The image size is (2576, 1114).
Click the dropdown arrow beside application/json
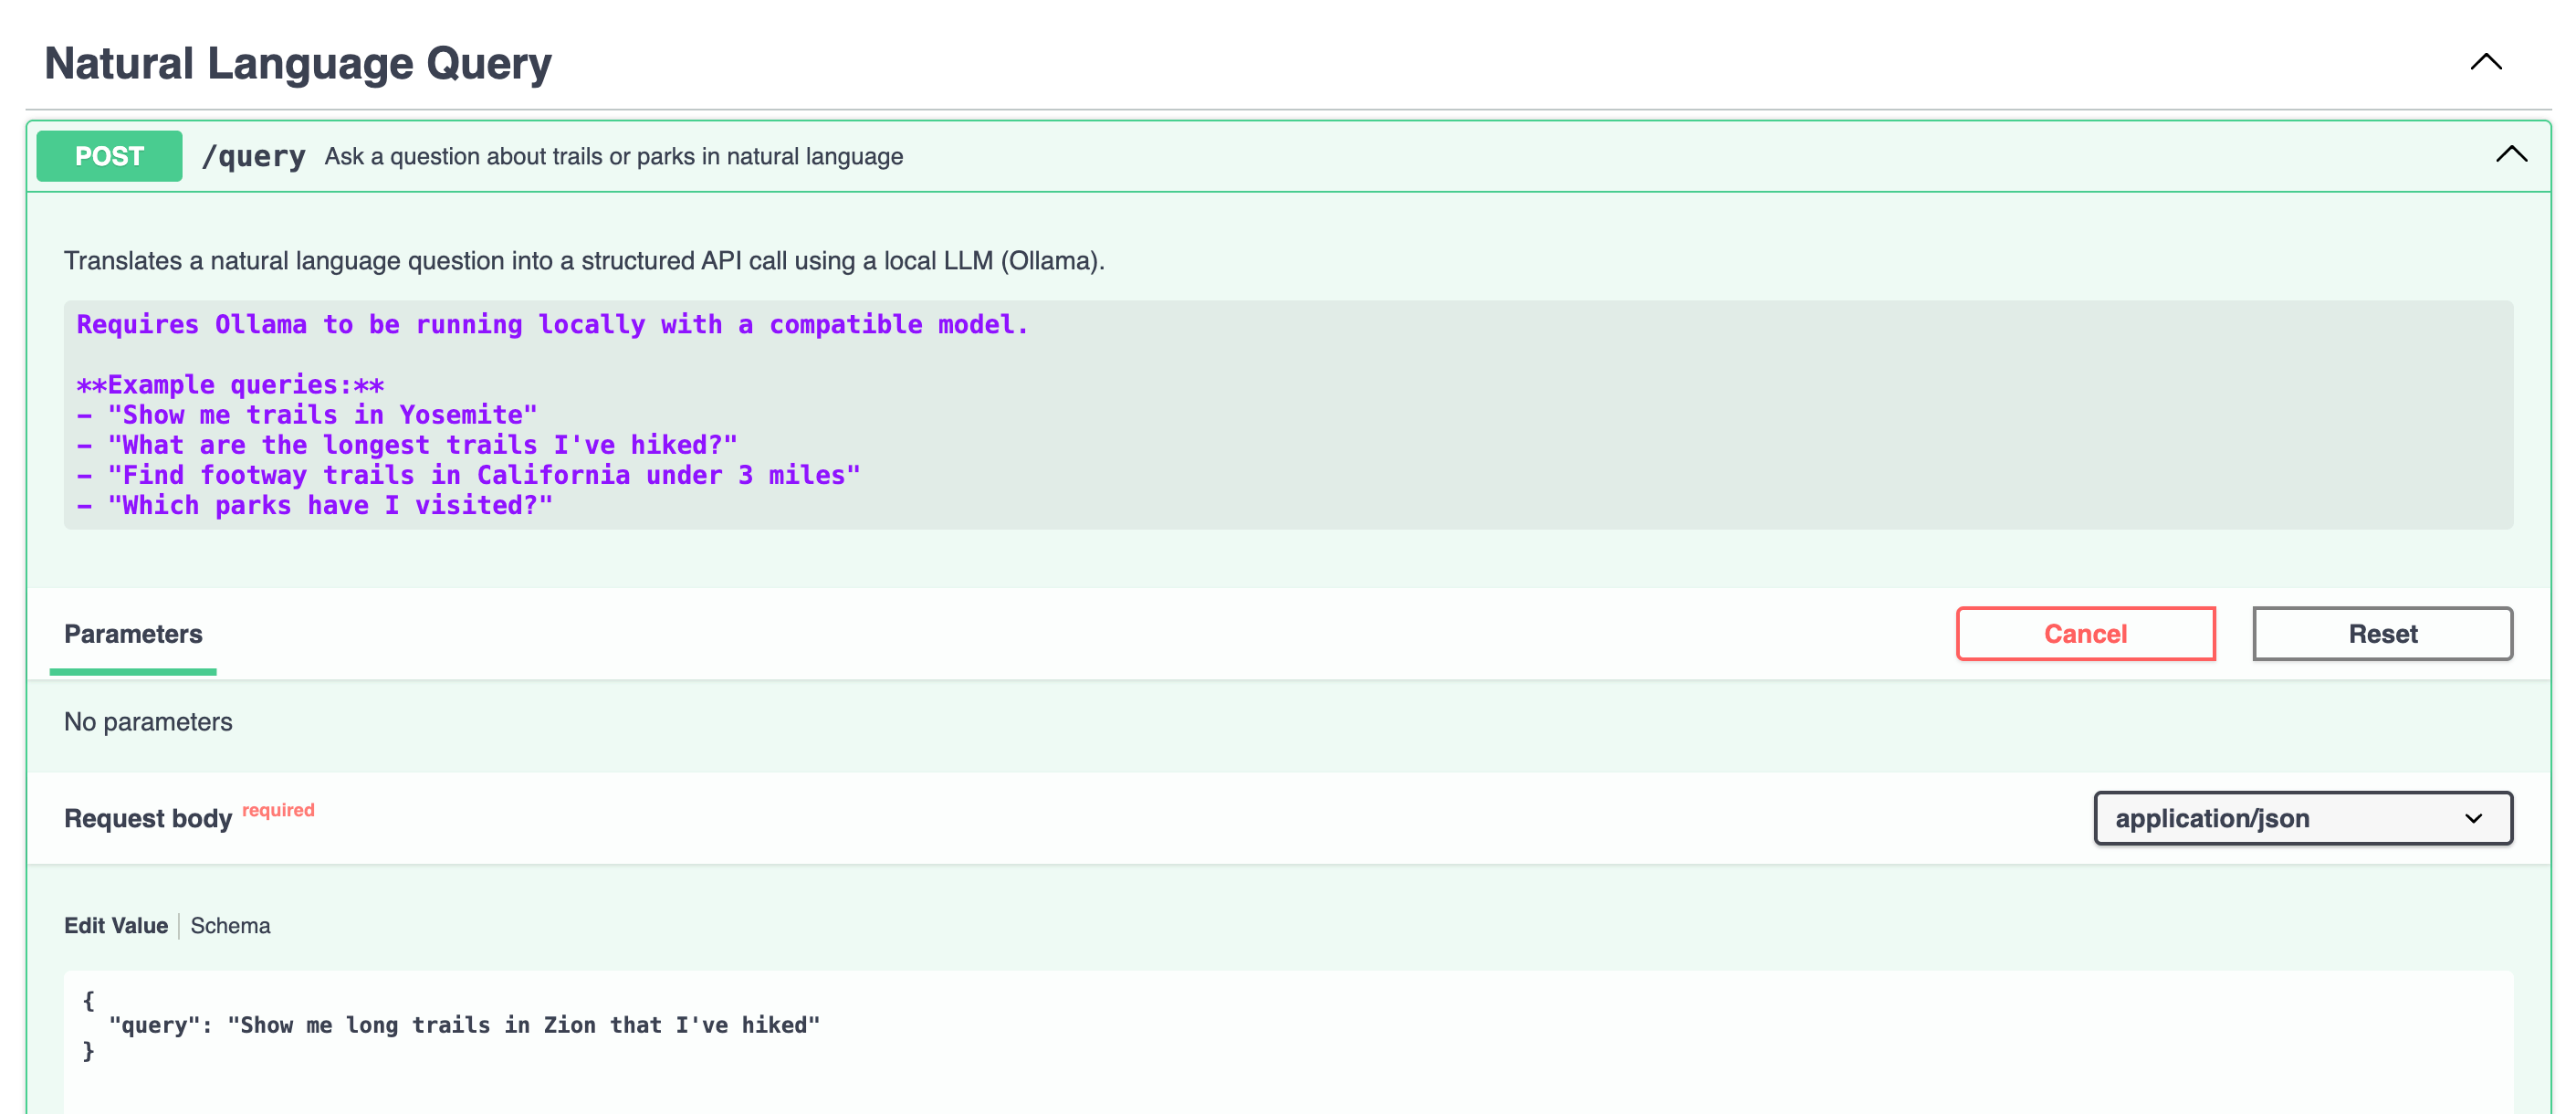click(2473, 818)
